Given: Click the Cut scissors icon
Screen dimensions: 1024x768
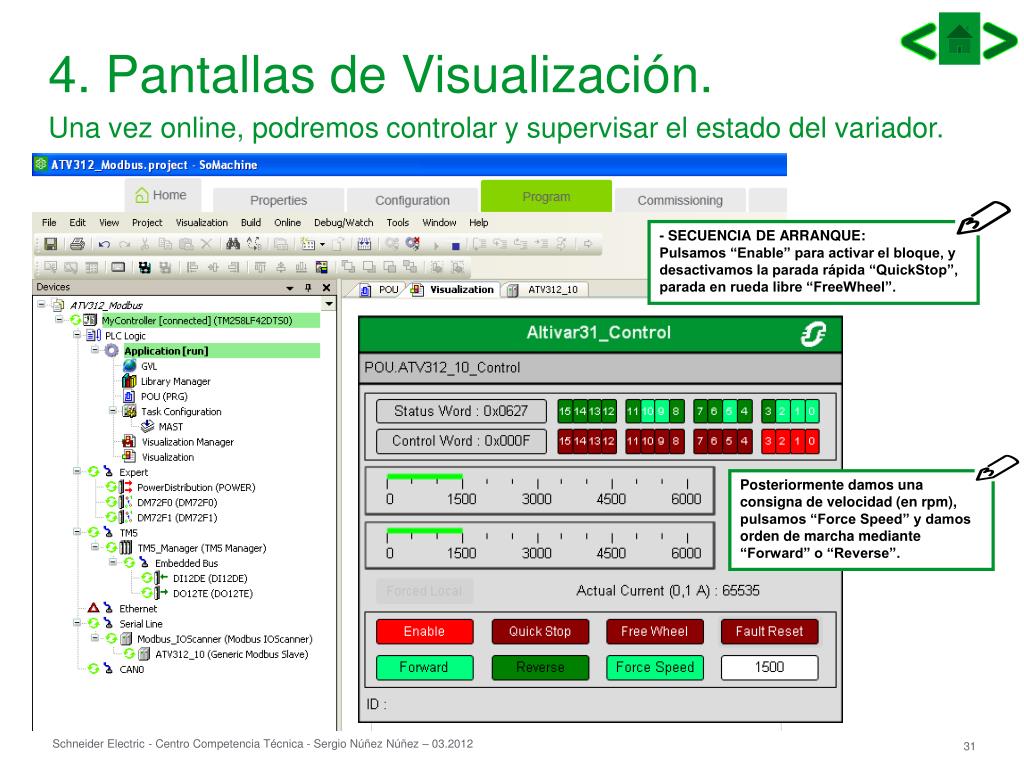Looking at the screenshot, I should 145,244.
